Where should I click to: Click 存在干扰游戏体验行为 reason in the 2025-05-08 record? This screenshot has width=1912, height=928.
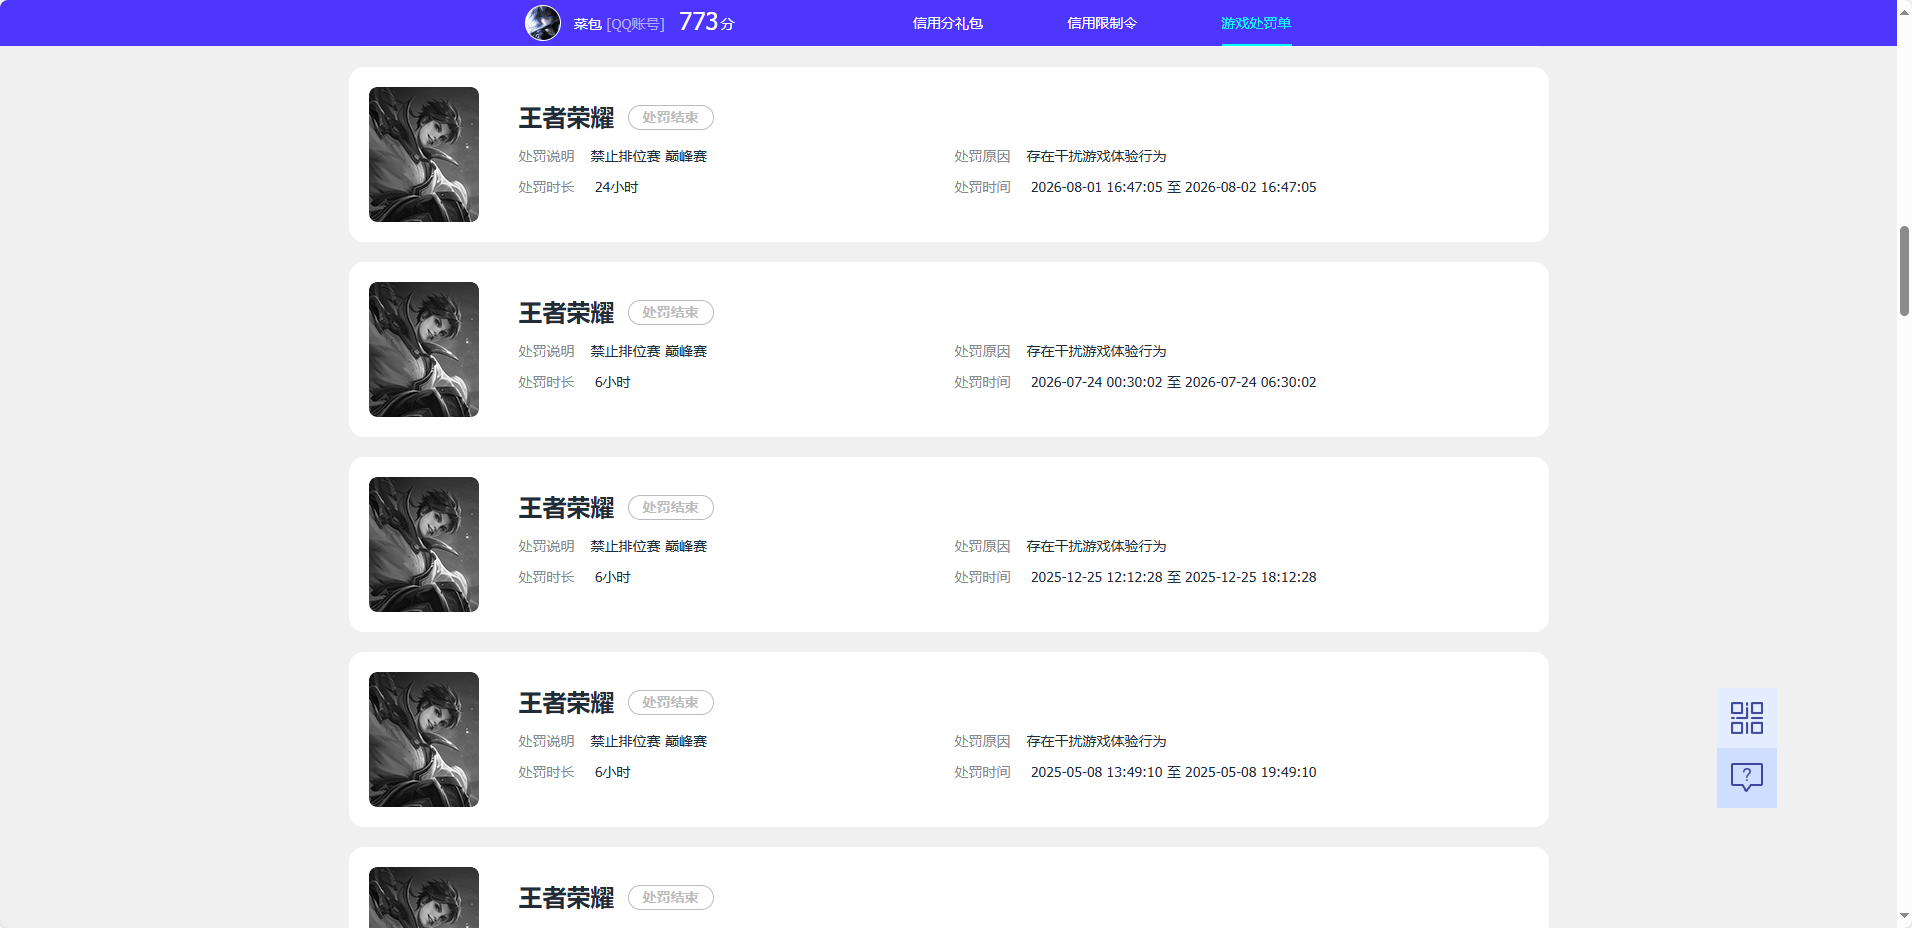click(x=1096, y=741)
